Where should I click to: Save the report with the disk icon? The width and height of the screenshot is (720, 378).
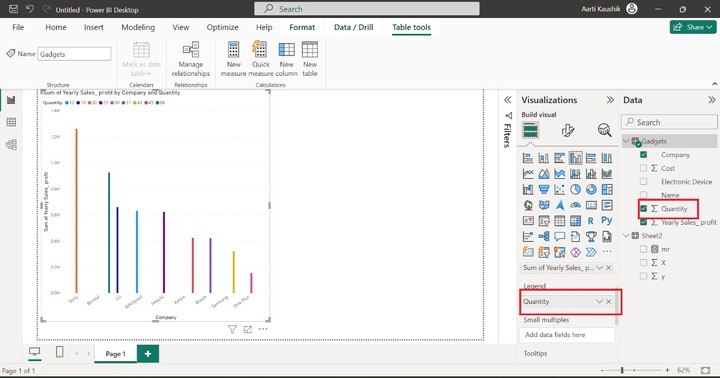(x=13, y=9)
